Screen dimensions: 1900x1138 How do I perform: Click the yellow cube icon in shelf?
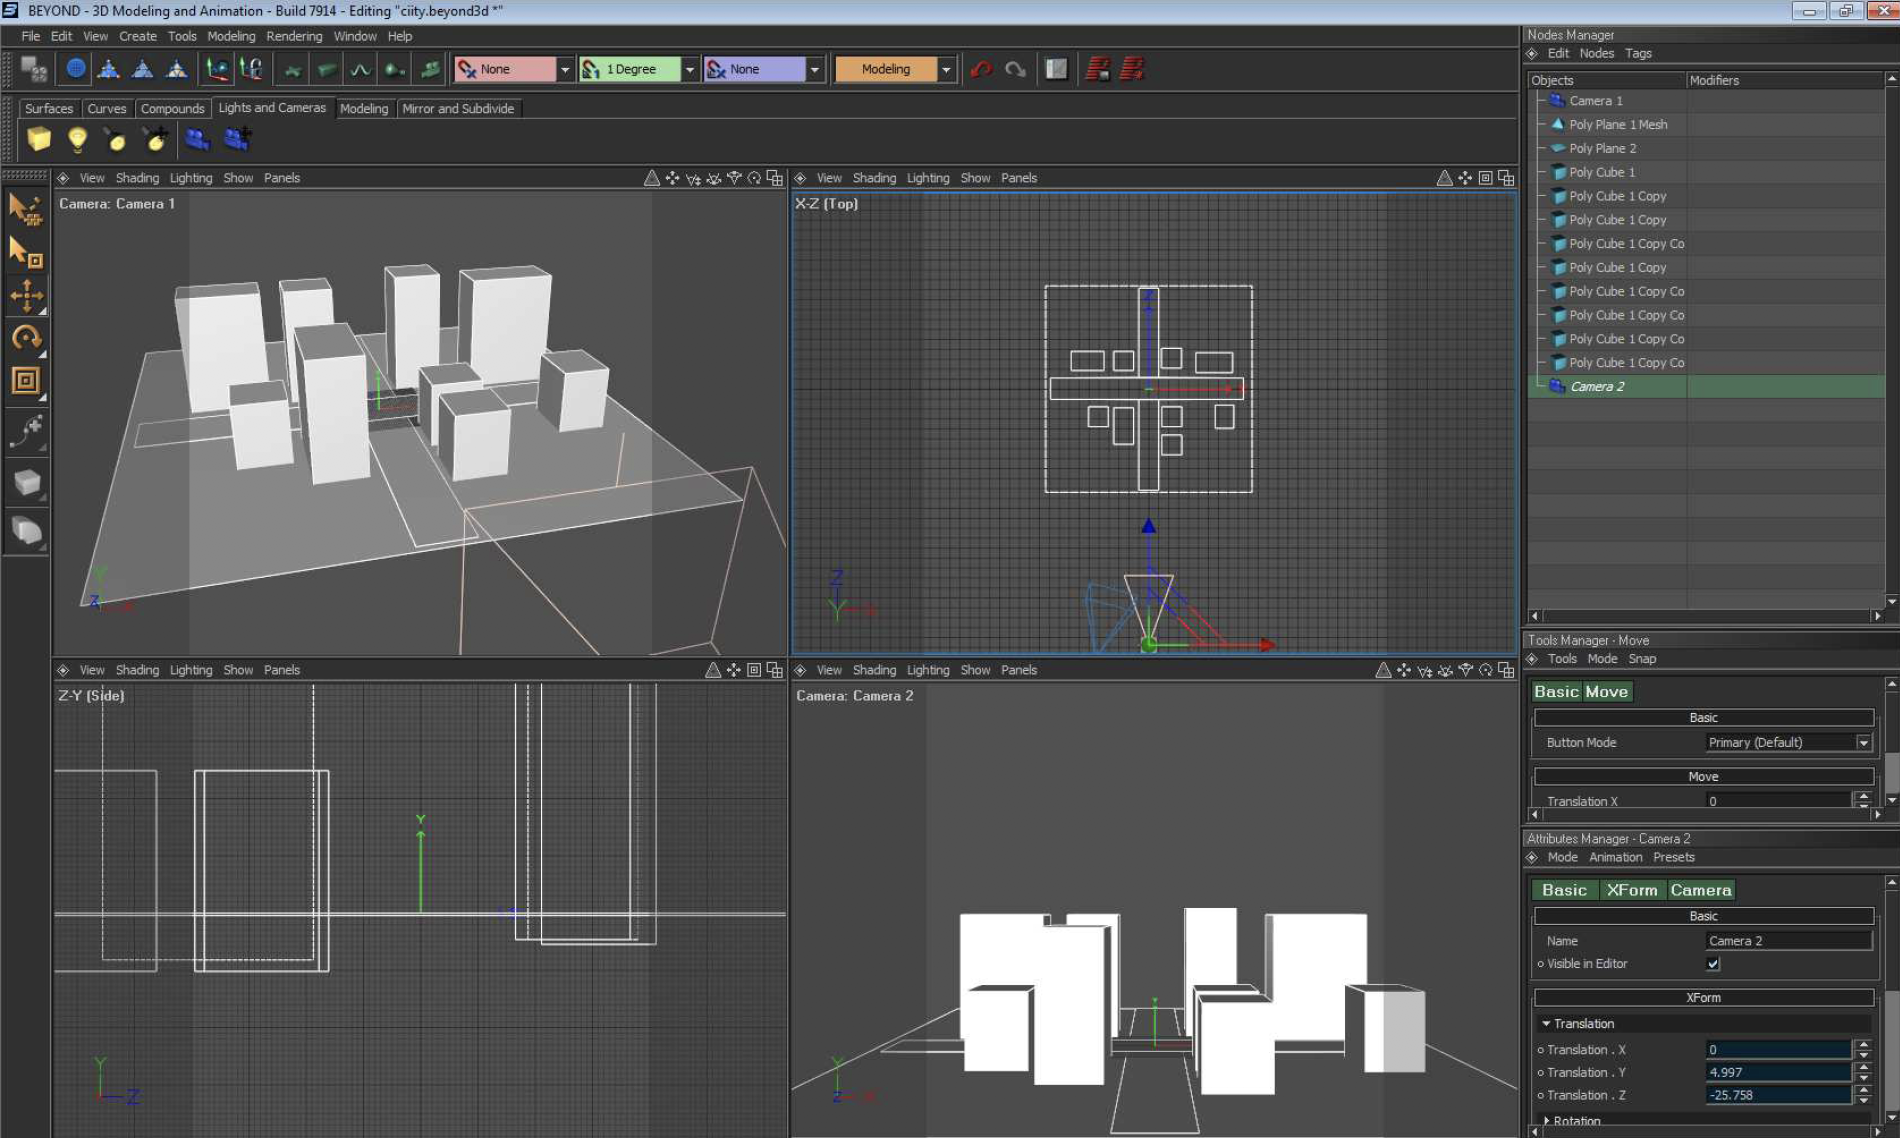click(x=39, y=140)
